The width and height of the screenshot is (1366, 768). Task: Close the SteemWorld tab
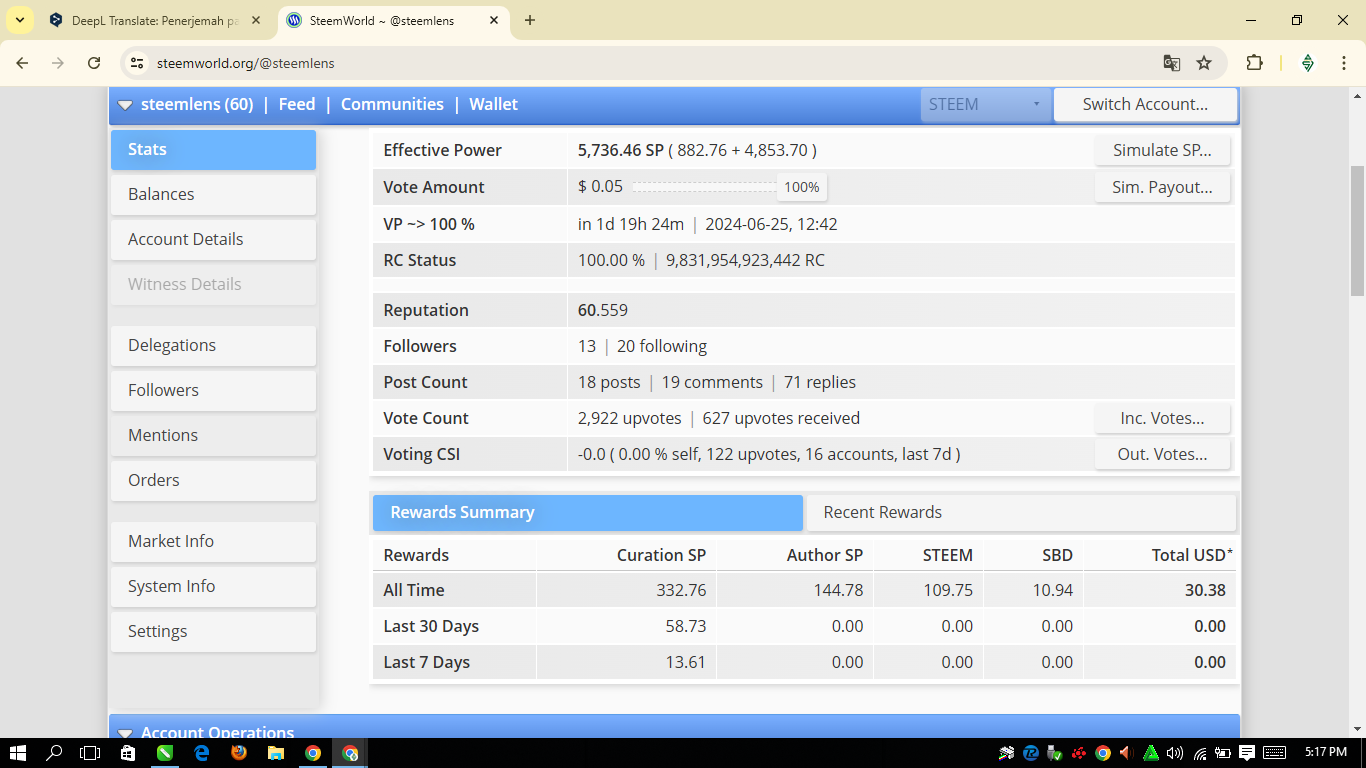pyautogui.click(x=493, y=20)
